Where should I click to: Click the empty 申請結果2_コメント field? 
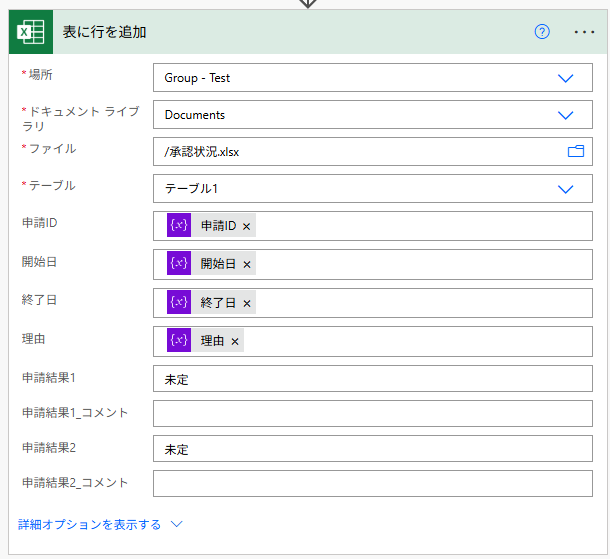[373, 484]
